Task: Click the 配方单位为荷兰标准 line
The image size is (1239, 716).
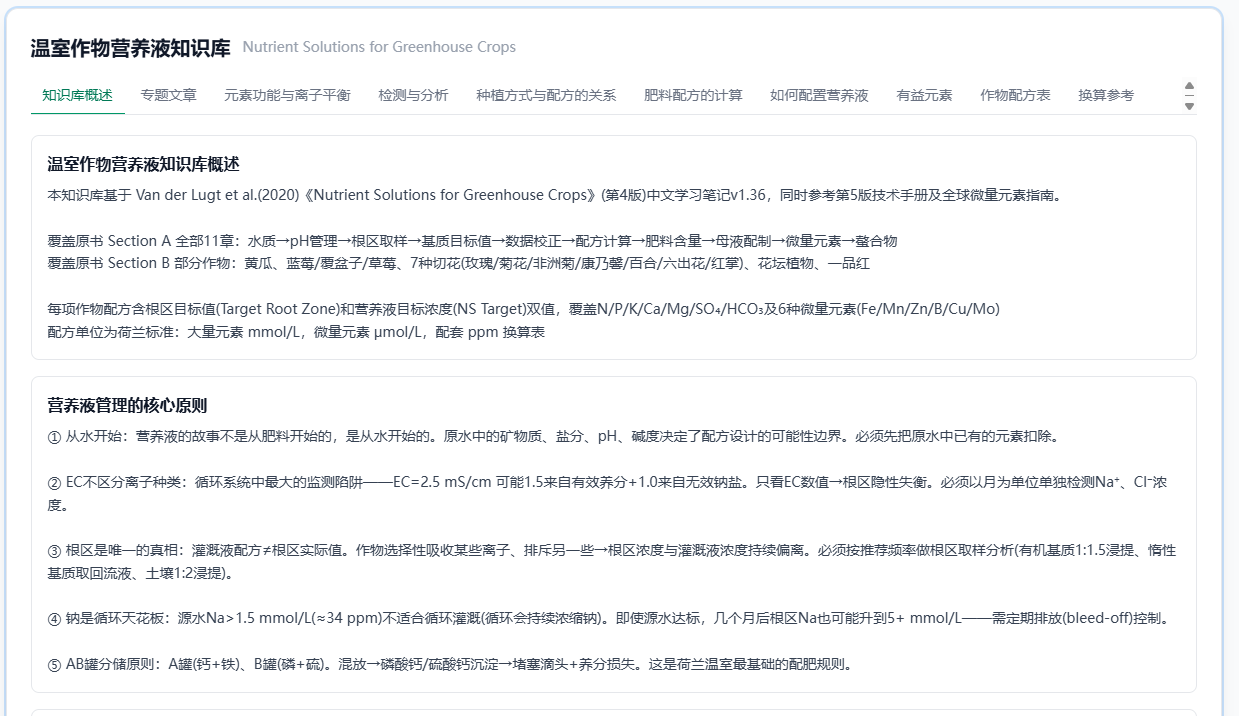Action: click(296, 332)
